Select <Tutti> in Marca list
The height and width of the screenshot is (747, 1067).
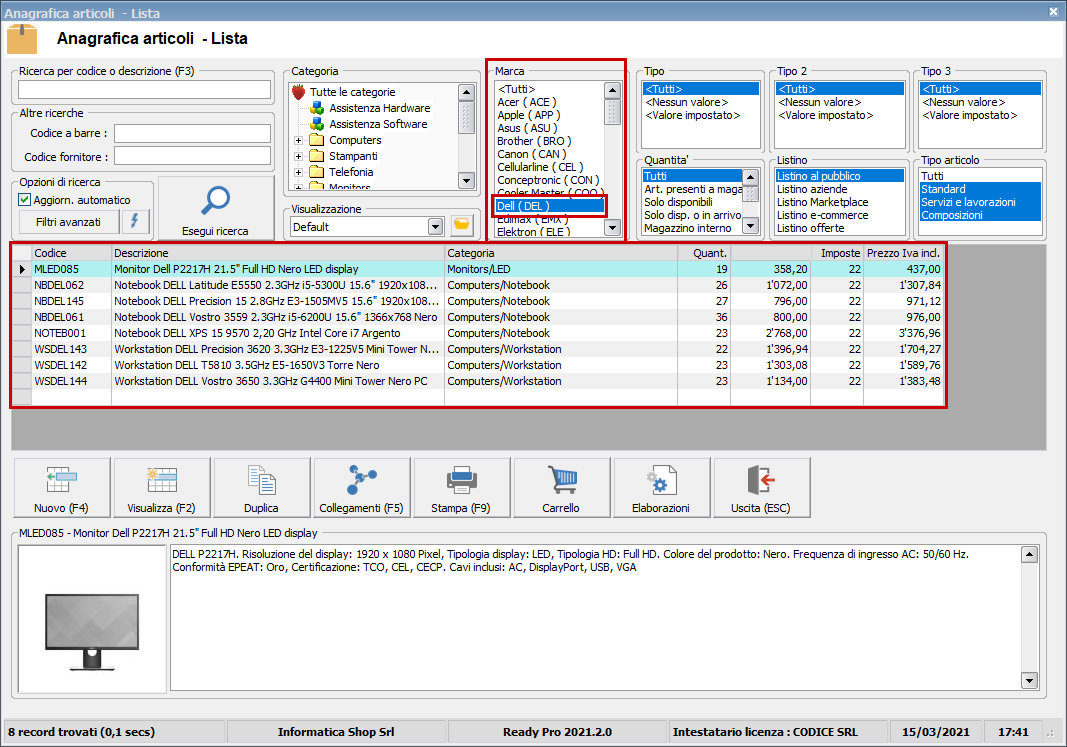pyautogui.click(x=516, y=89)
